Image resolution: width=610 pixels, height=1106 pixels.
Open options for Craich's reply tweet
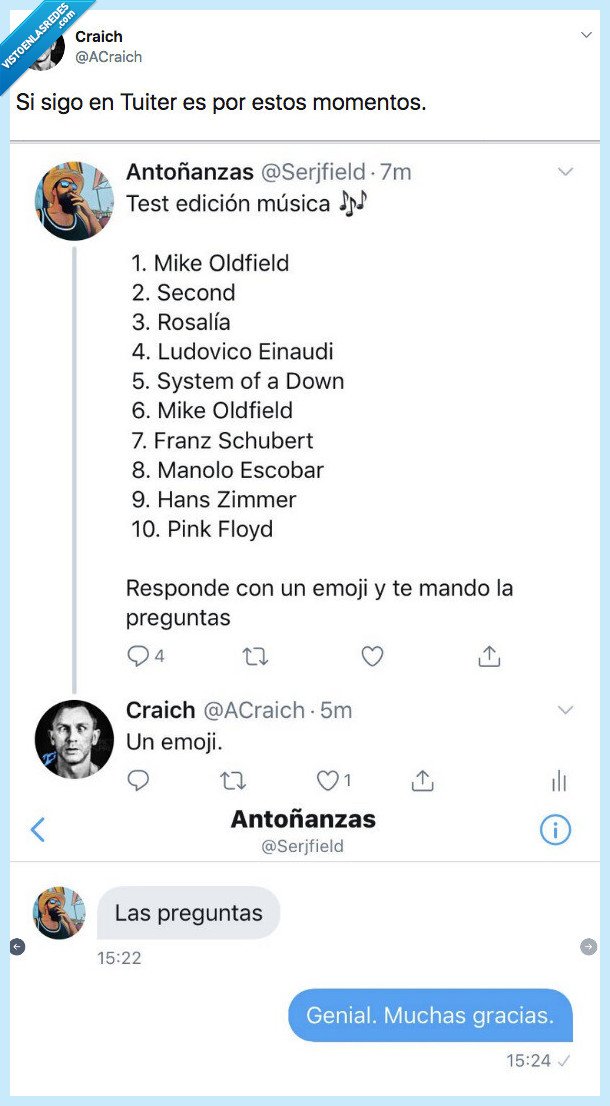(564, 709)
